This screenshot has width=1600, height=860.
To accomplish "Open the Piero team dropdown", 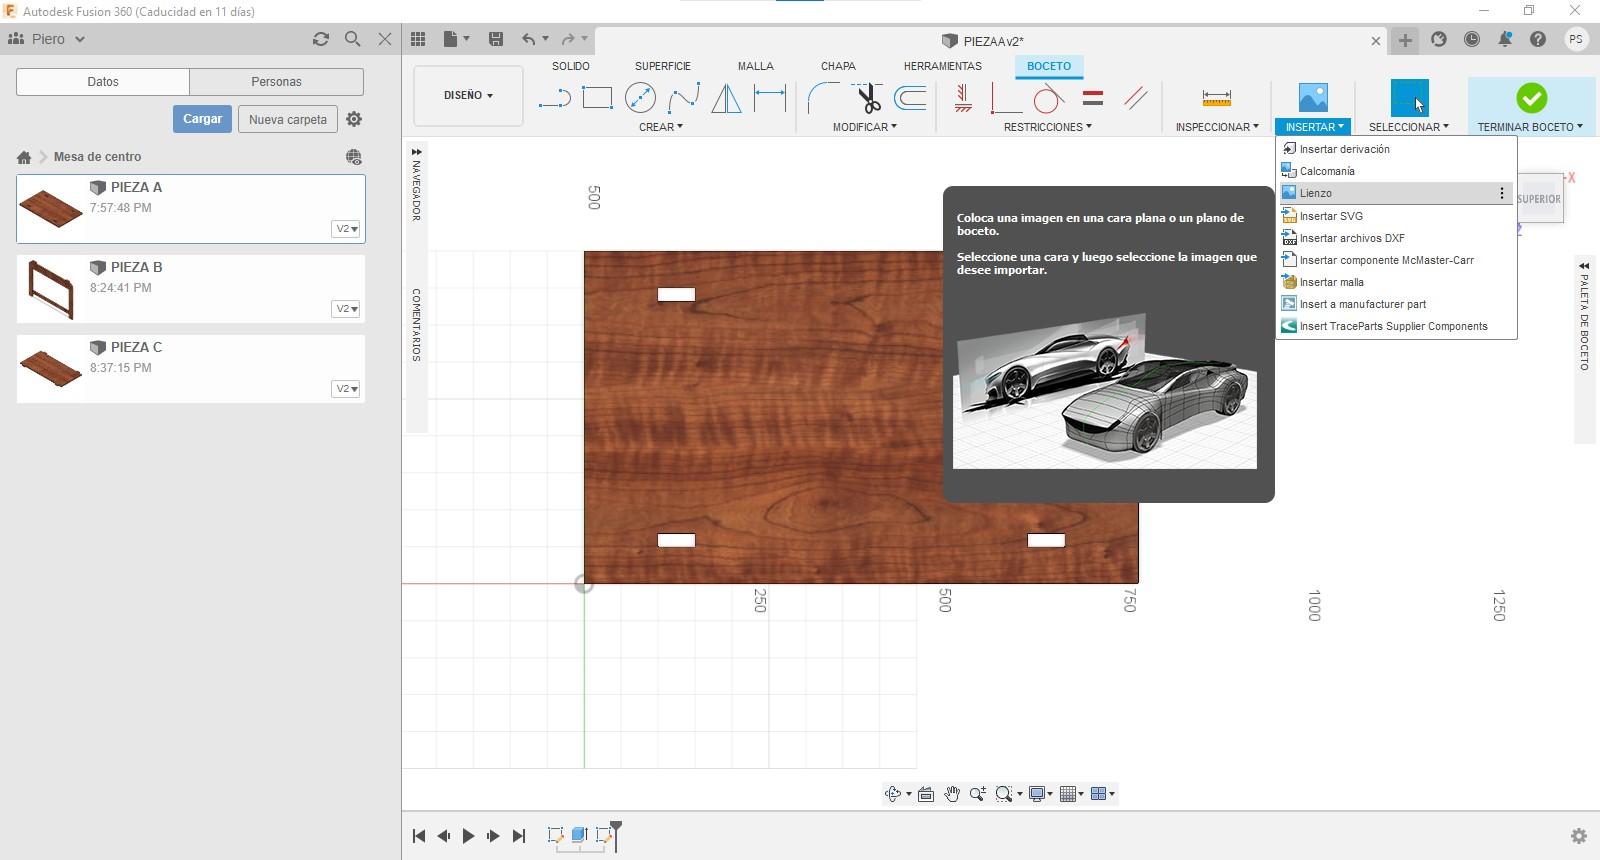I will (46, 39).
